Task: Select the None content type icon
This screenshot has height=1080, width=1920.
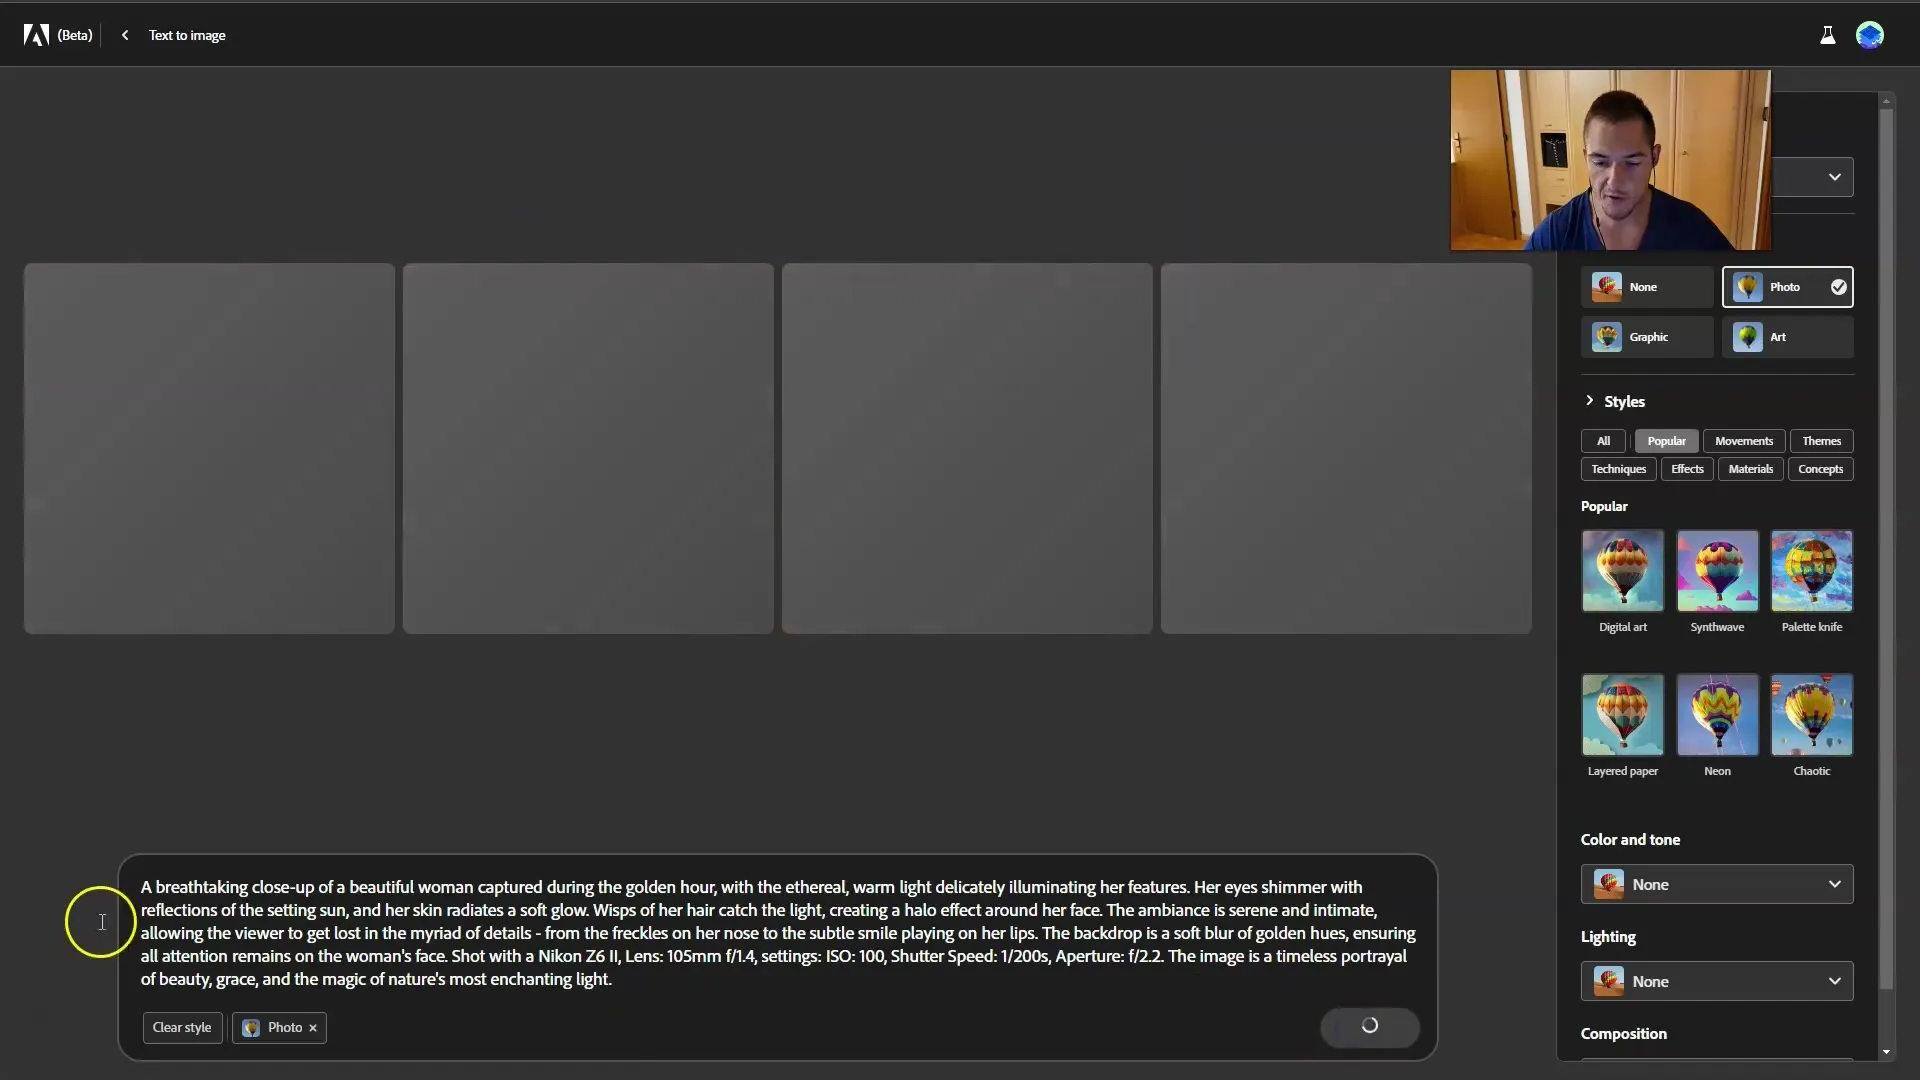Action: point(1606,286)
